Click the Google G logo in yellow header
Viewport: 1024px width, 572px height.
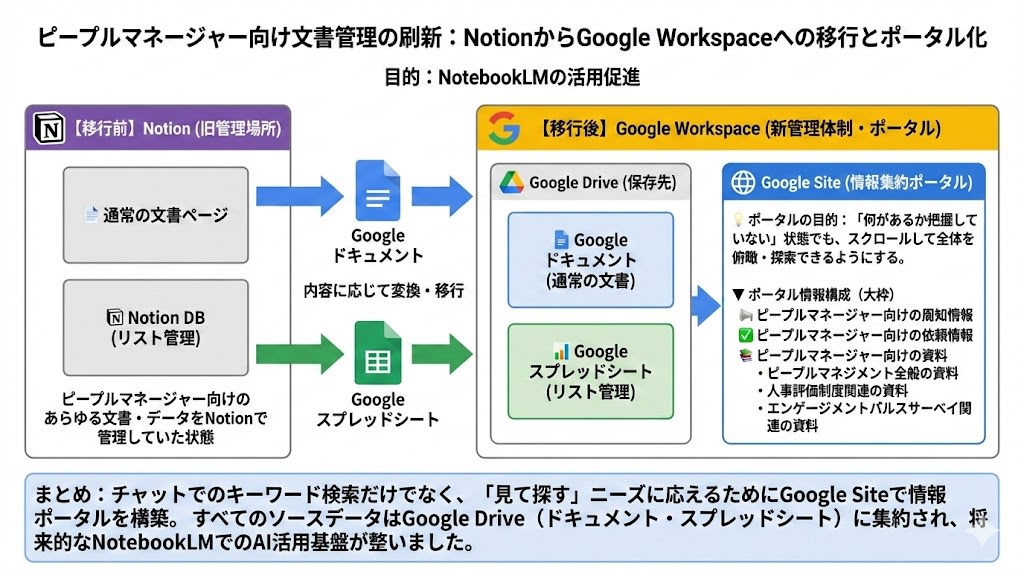pyautogui.click(x=504, y=128)
